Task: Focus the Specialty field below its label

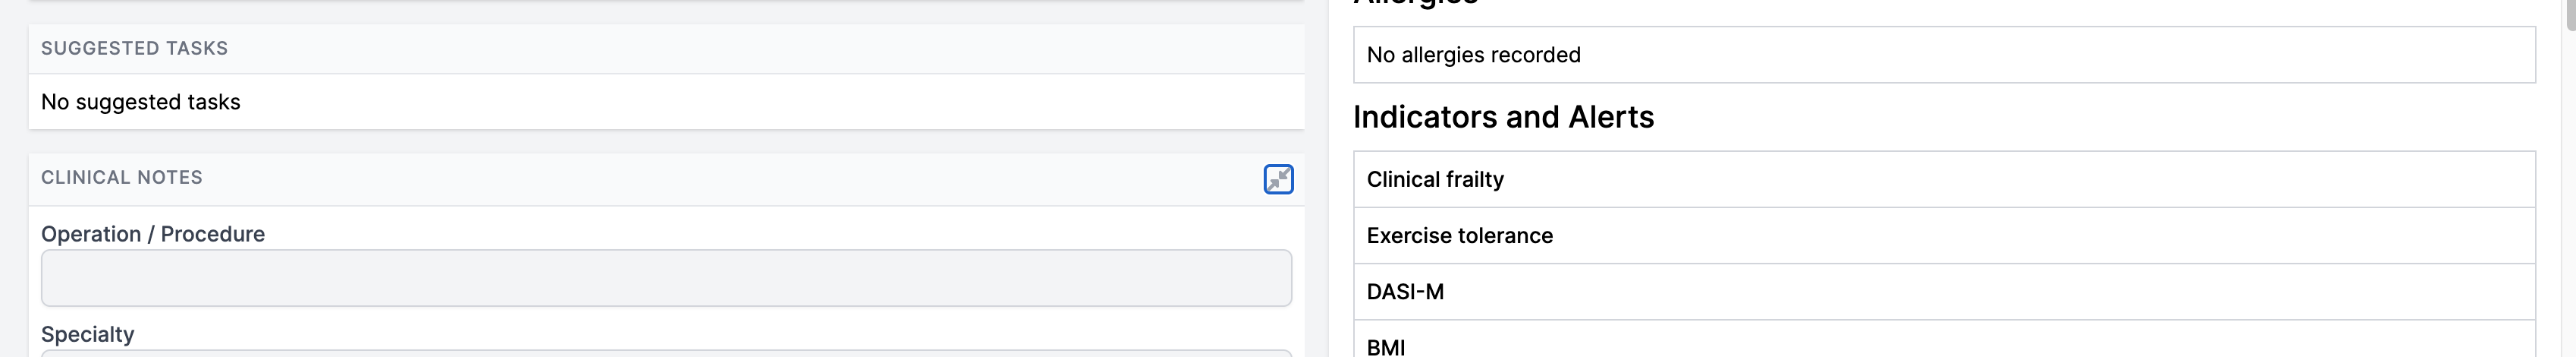Action: (666, 353)
